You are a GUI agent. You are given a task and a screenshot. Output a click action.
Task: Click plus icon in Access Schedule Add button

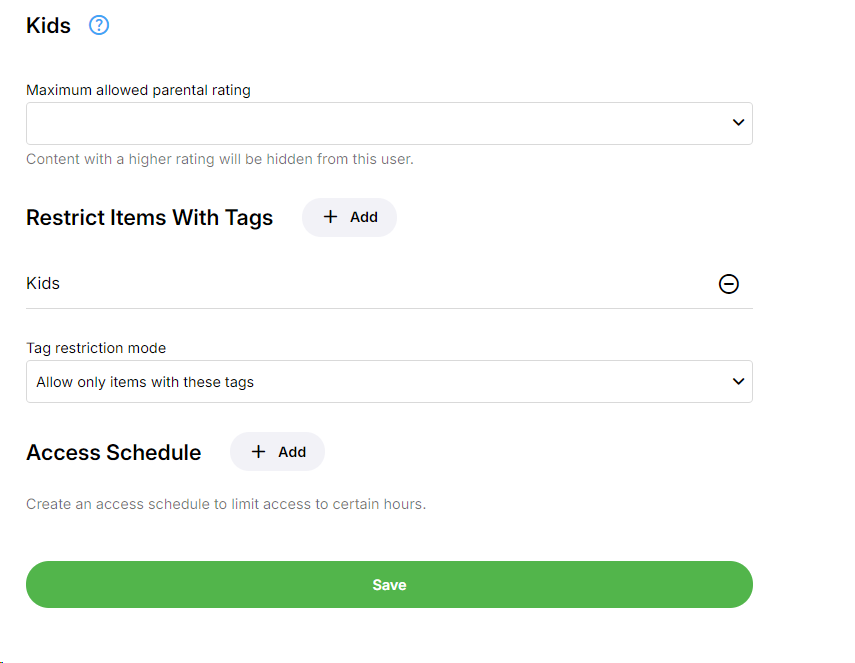[x=259, y=452]
